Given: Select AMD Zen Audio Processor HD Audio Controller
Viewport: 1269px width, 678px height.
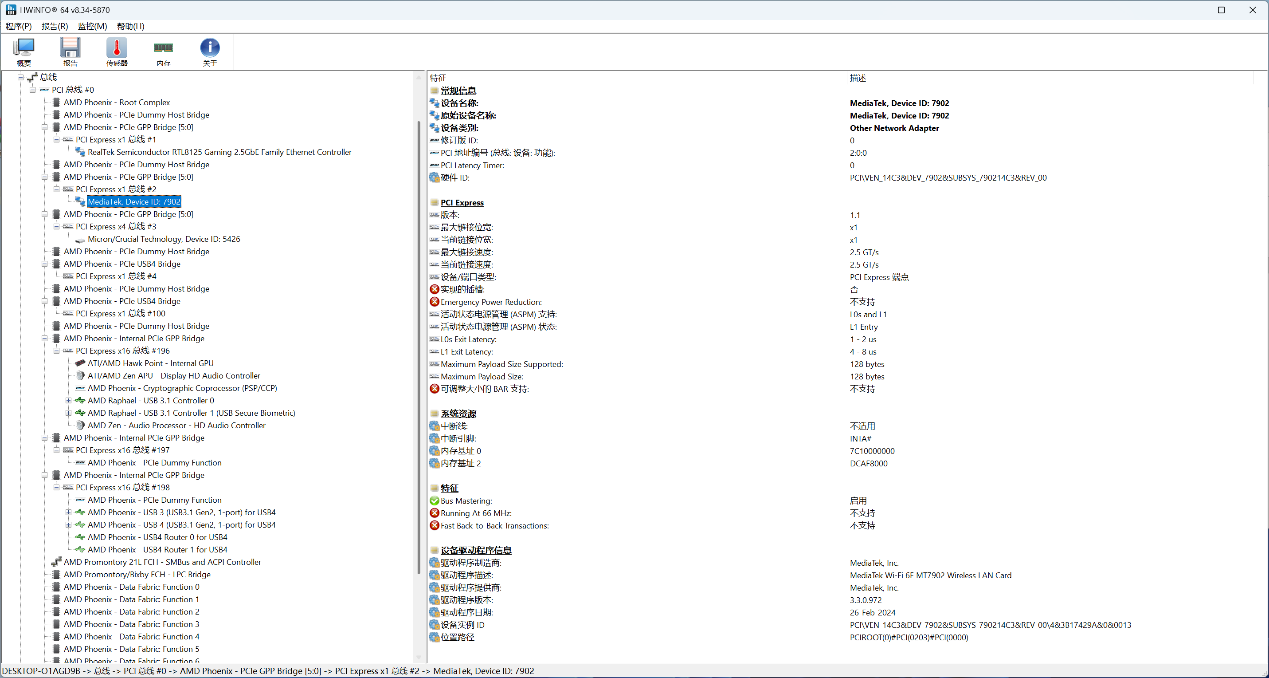Looking at the screenshot, I should click(x=176, y=425).
